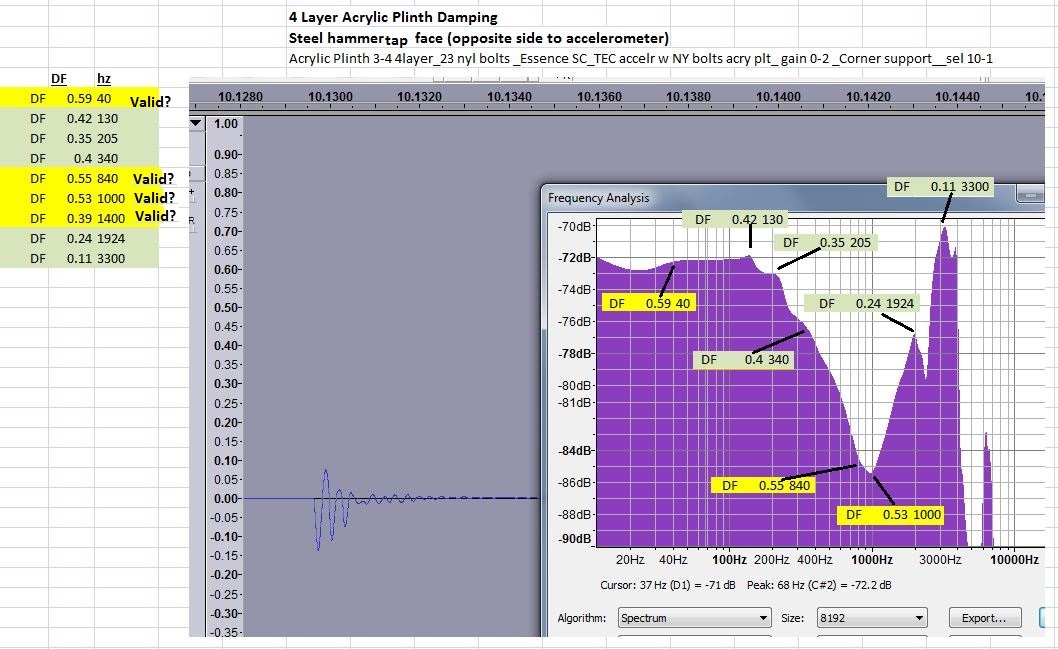Select the underlined hz column header cell

[103, 79]
